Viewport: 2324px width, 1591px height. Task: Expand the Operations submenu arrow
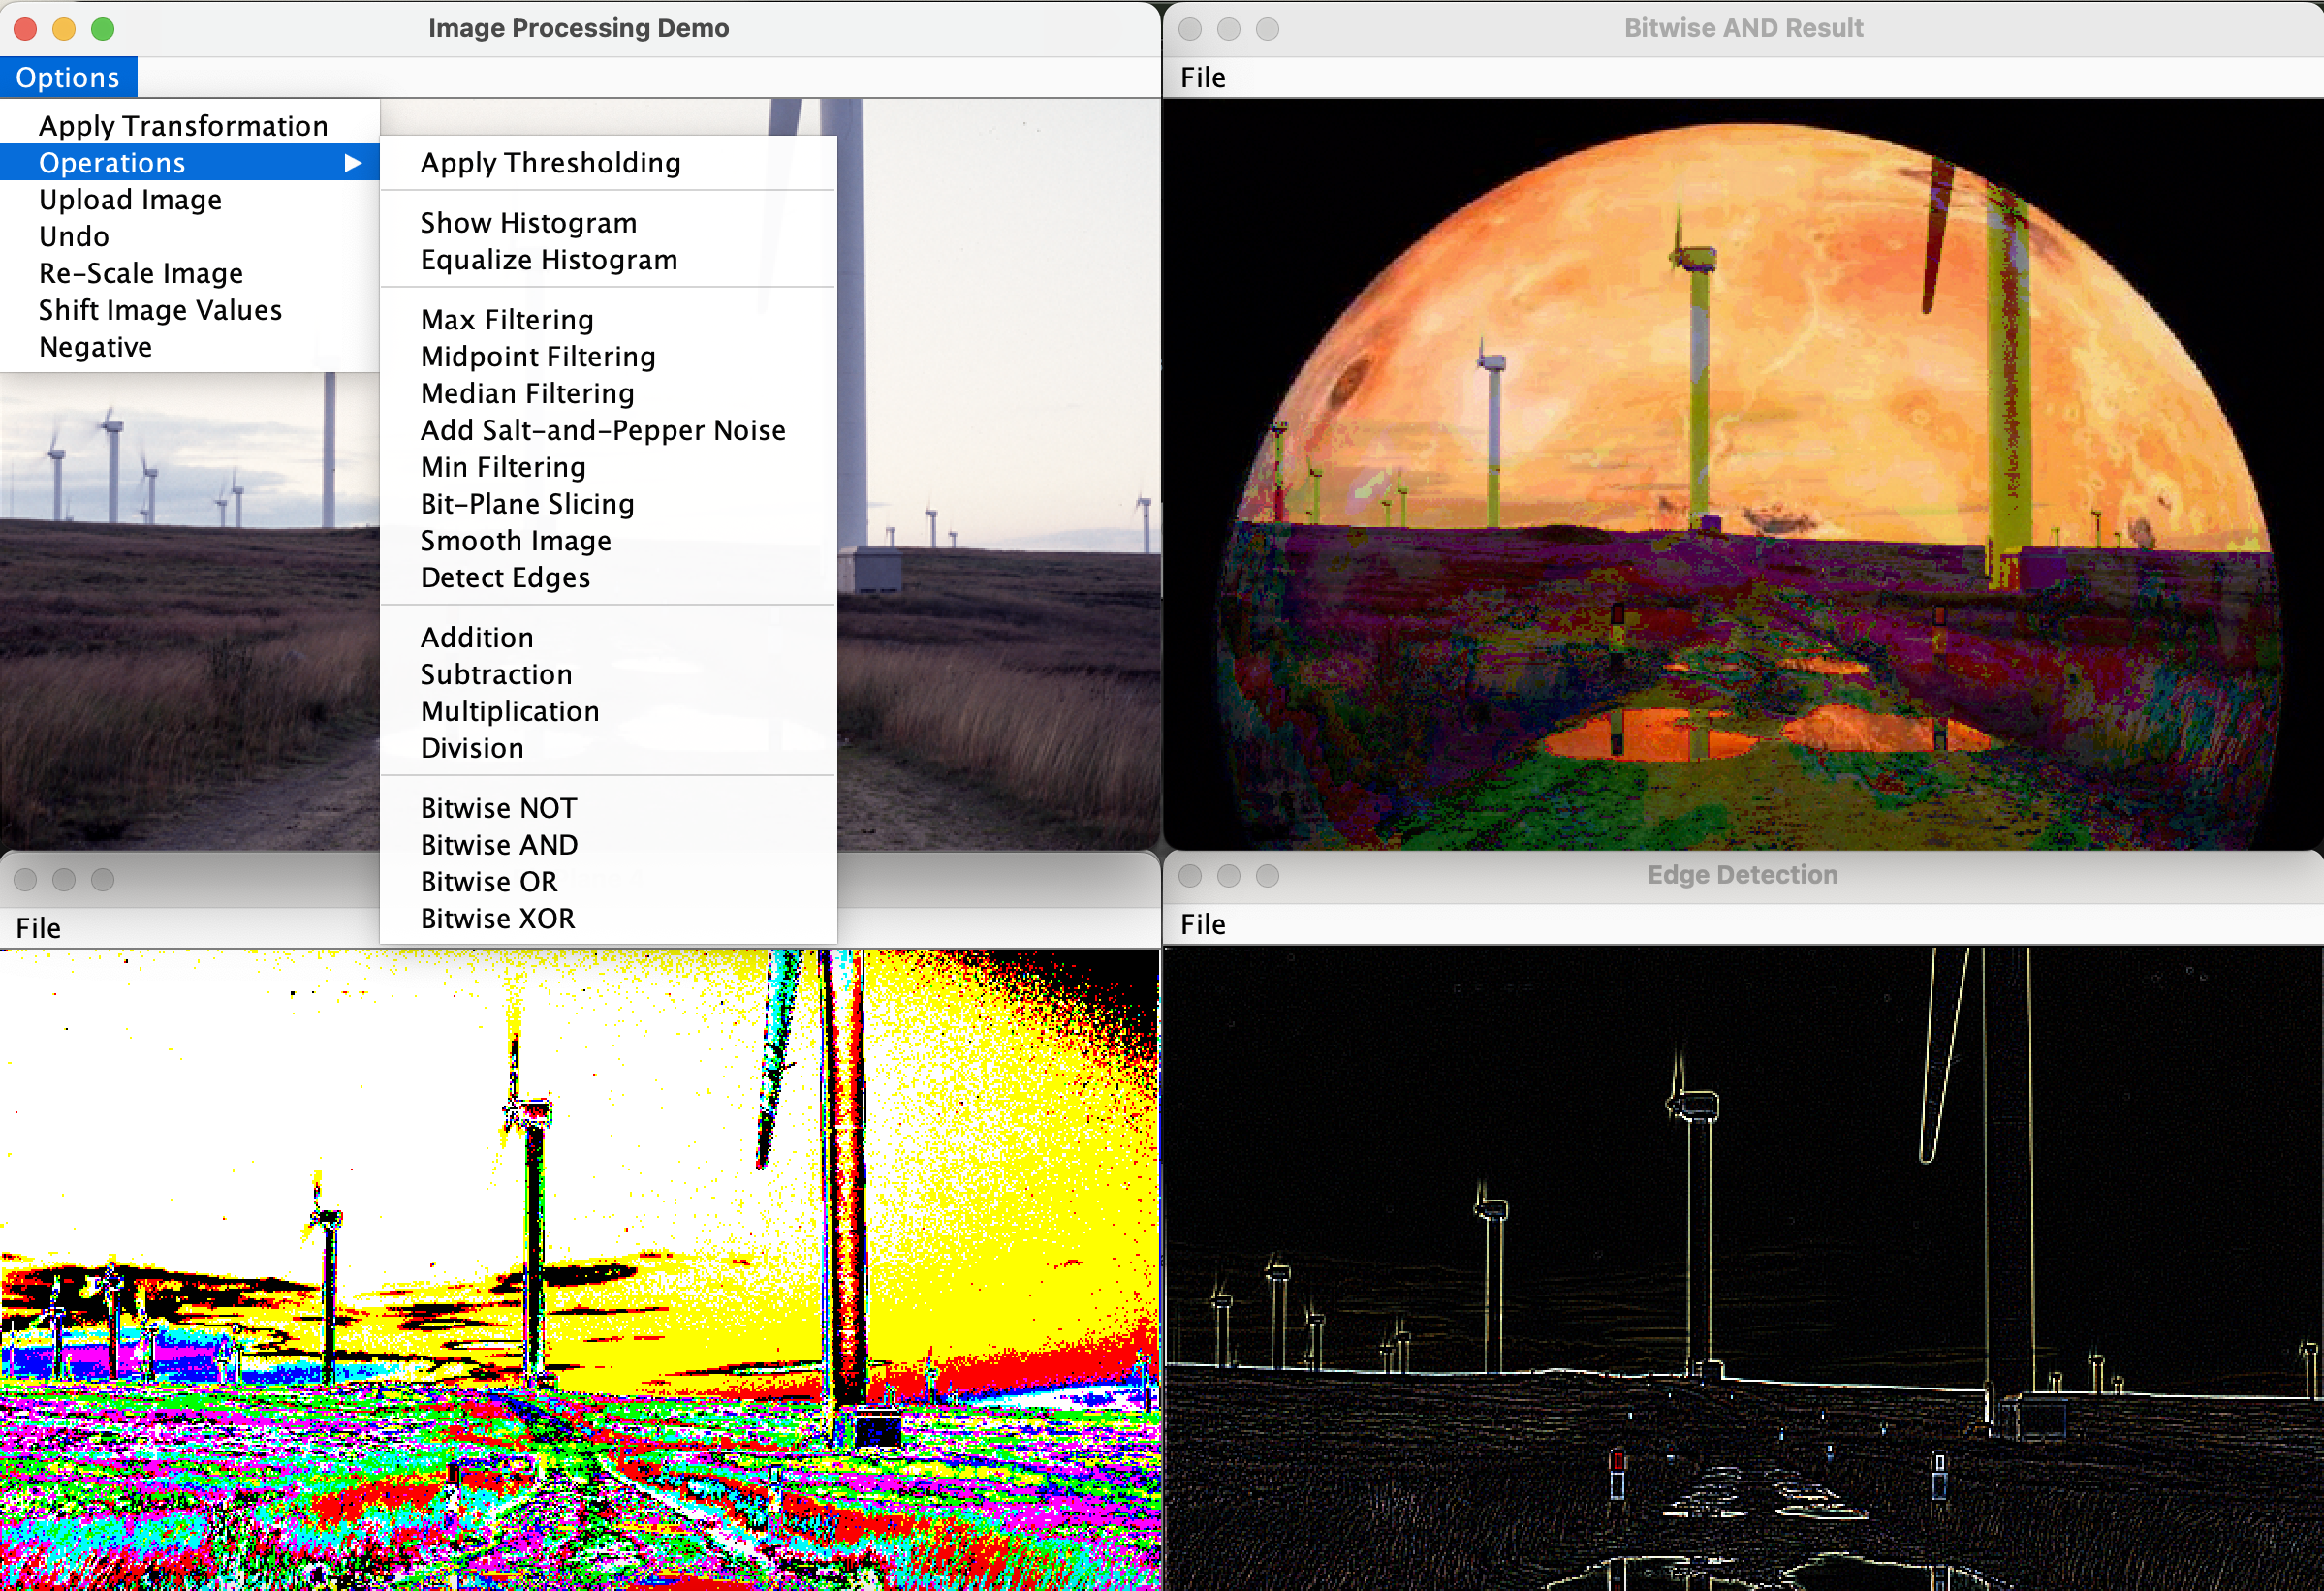355,162
